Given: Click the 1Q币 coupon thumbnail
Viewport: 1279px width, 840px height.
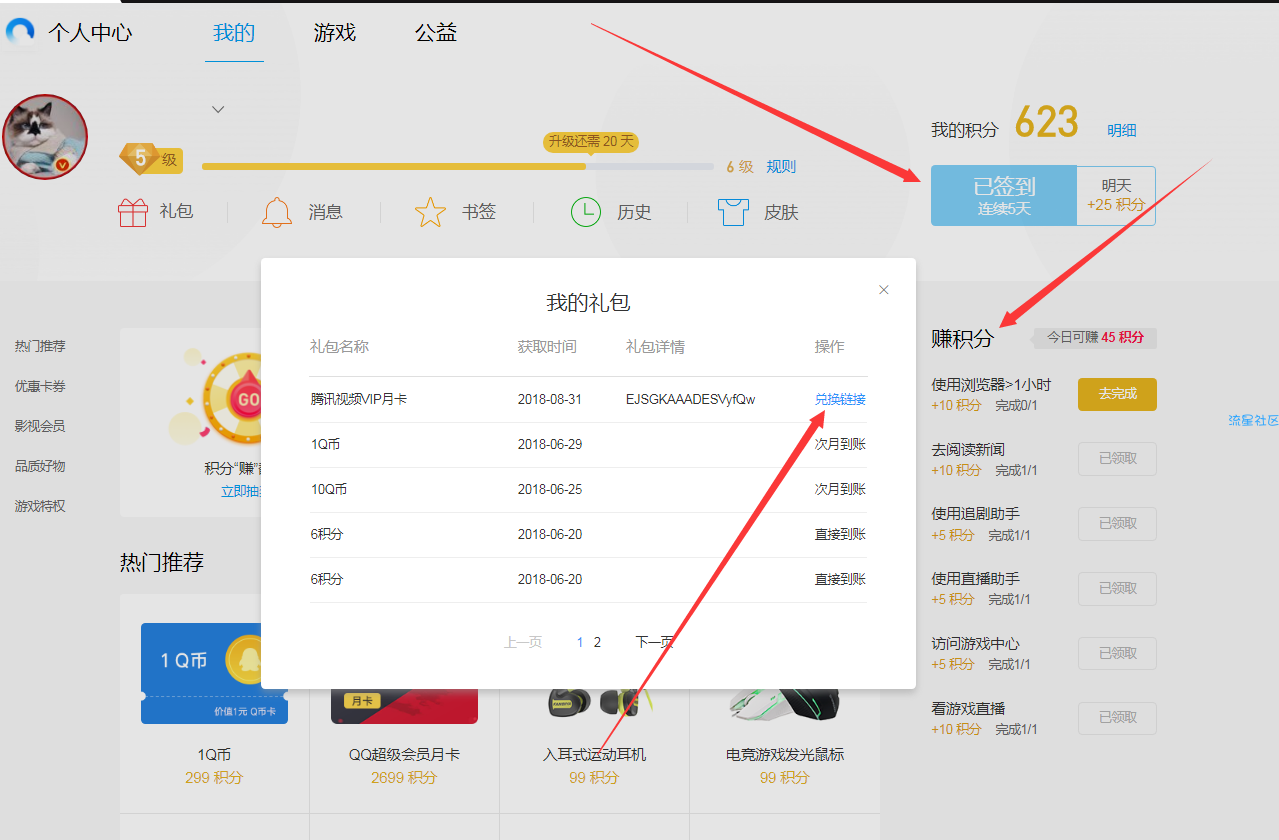Looking at the screenshot, I should (x=214, y=673).
